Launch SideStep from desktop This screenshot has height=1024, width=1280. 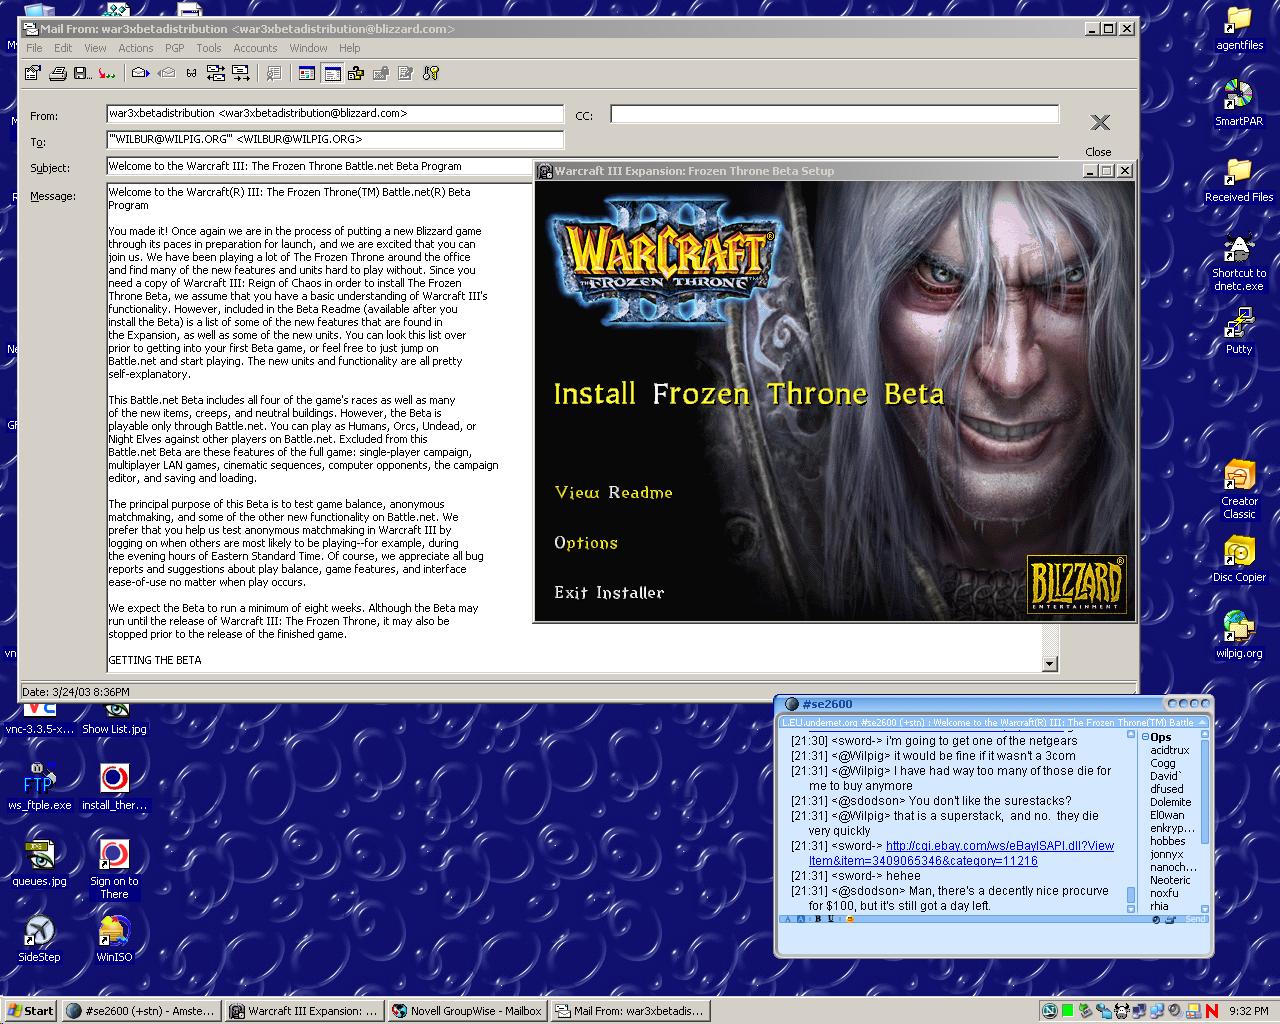40,940
